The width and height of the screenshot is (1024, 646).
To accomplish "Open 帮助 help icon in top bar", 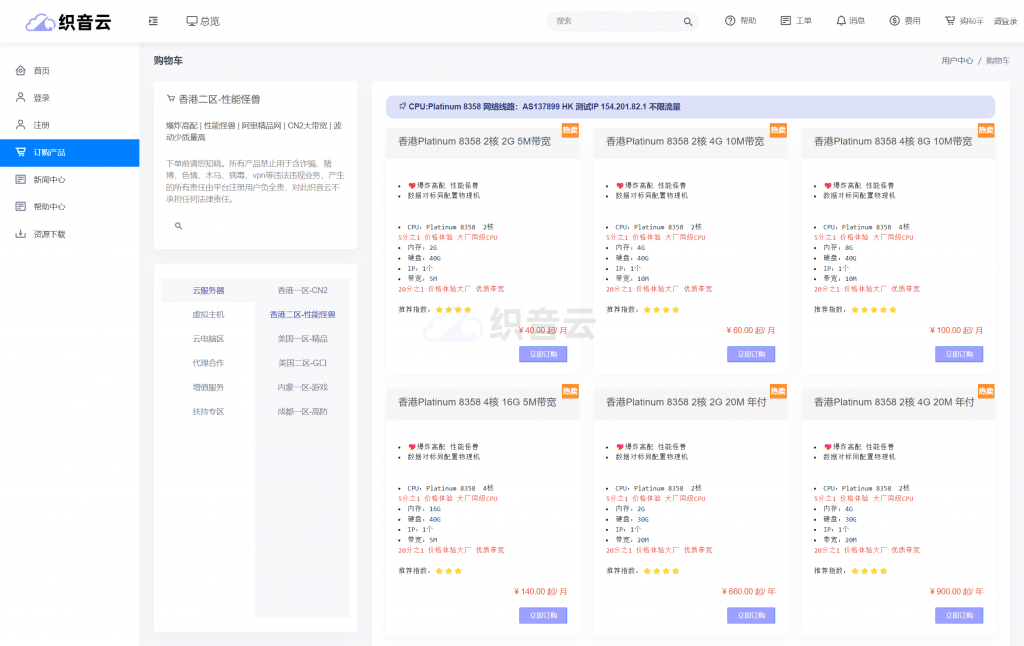I will coord(730,21).
